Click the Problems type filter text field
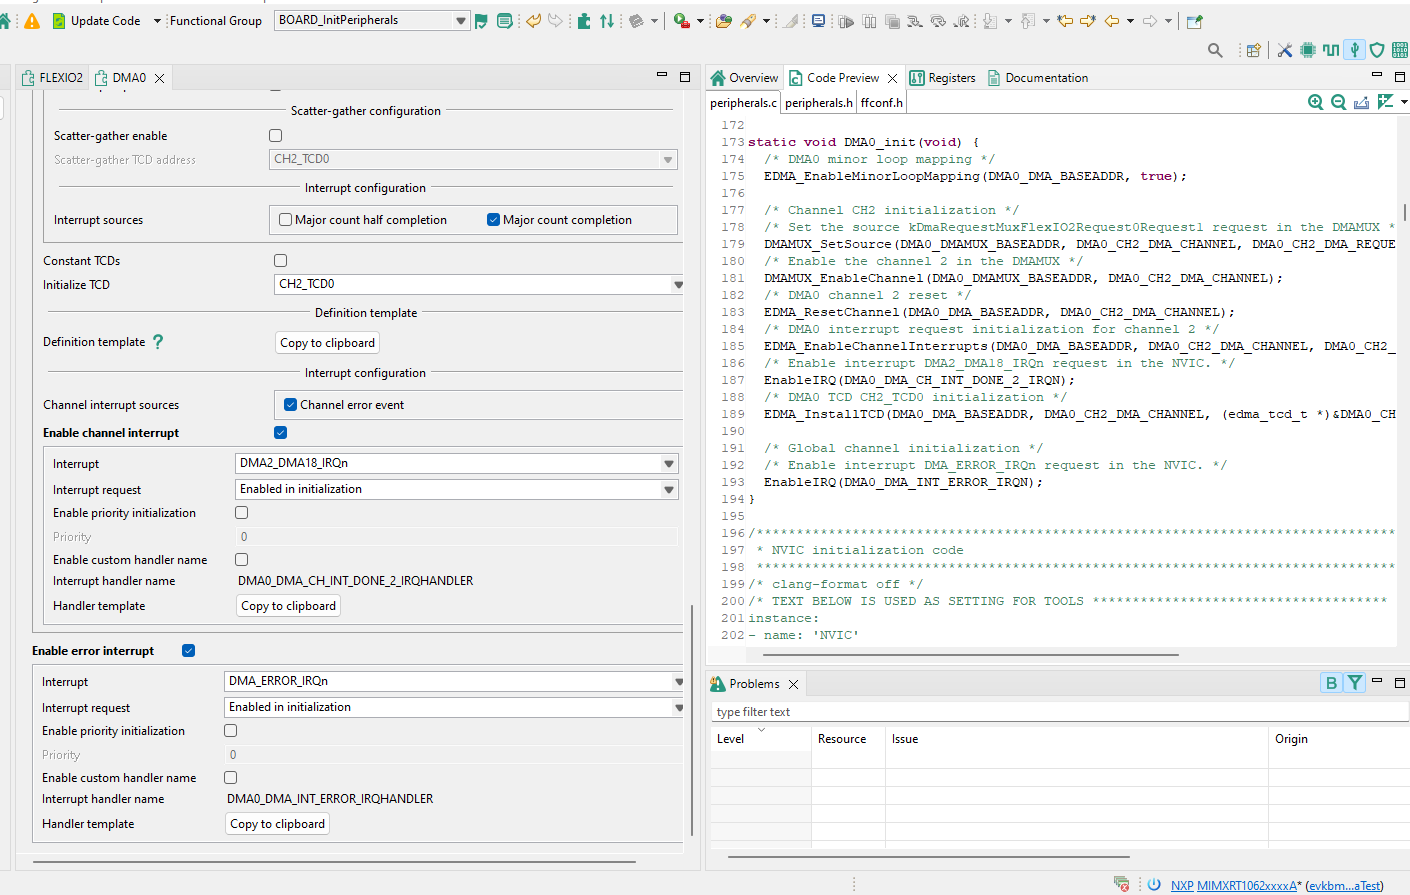Screen dimensions: 1410x895 click(1060, 712)
